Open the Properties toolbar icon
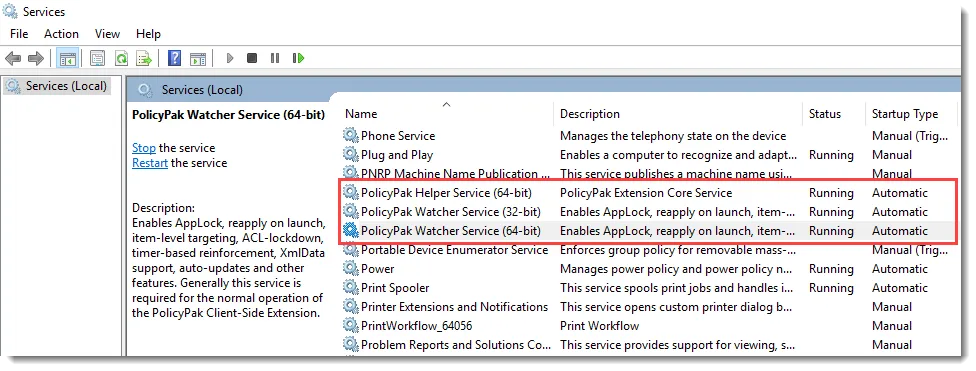This screenshot has width=976, height=371. pyautogui.click(x=98, y=59)
